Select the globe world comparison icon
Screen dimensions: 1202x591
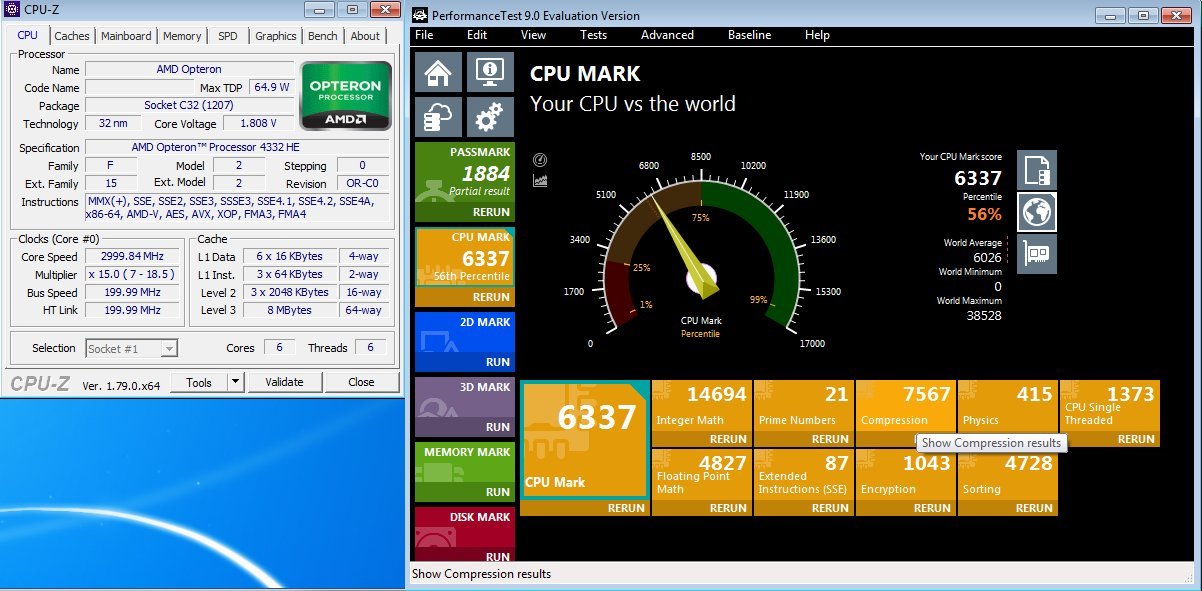click(x=1037, y=212)
